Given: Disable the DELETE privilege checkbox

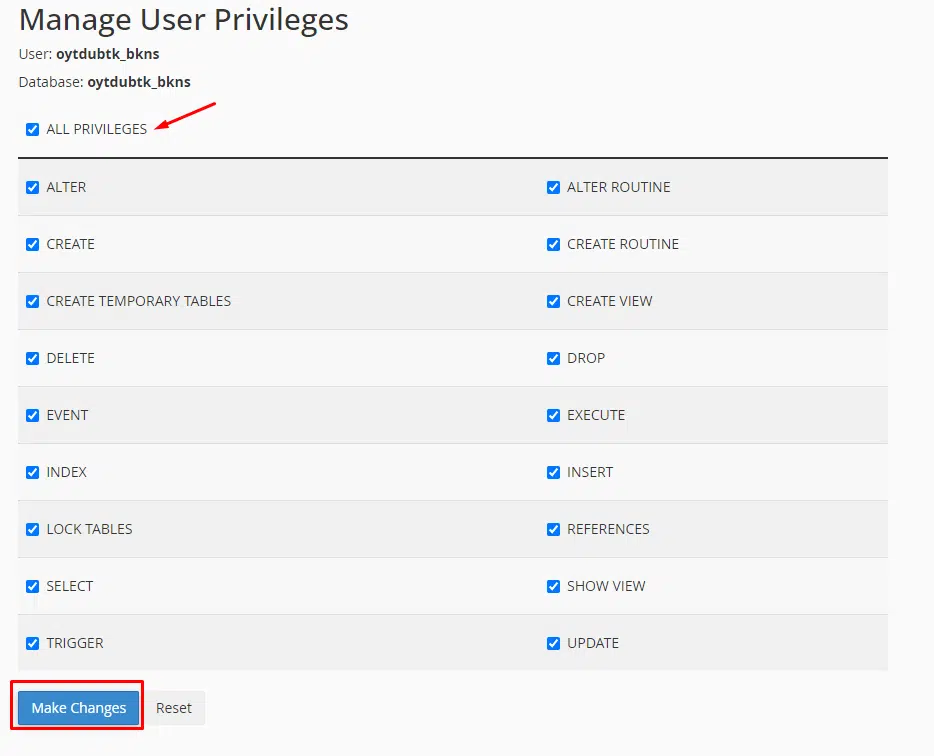Looking at the screenshot, I should click(33, 358).
